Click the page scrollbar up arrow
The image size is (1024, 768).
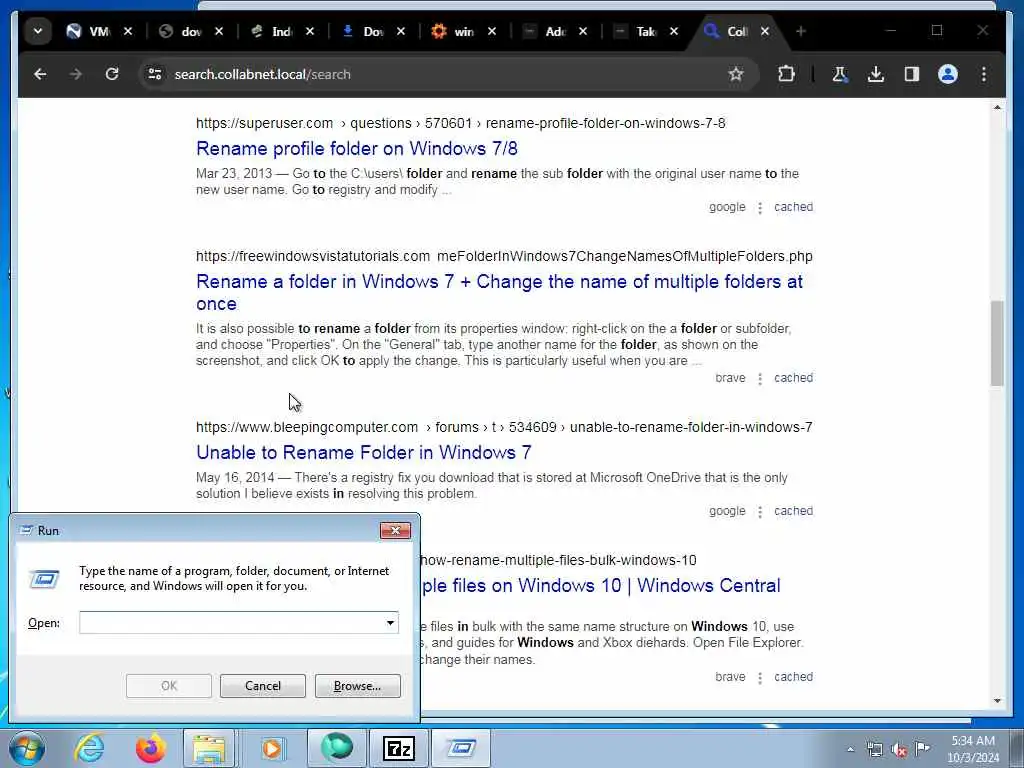(x=997, y=107)
